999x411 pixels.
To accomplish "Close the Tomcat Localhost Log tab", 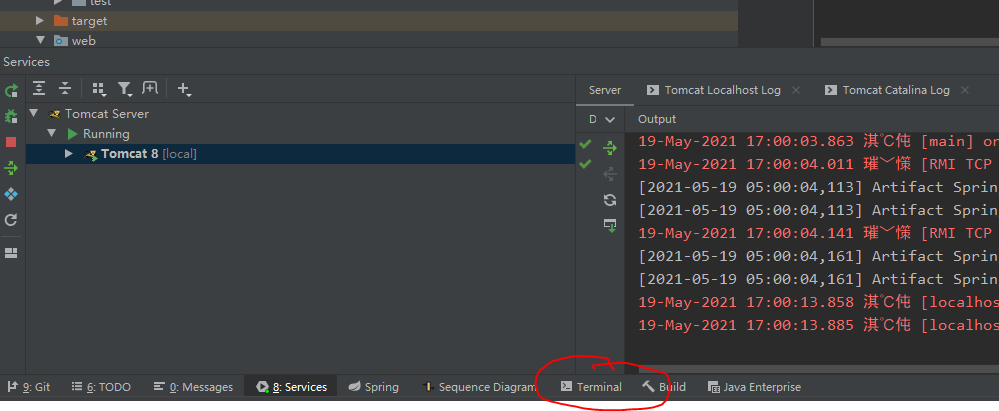I will (796, 90).
